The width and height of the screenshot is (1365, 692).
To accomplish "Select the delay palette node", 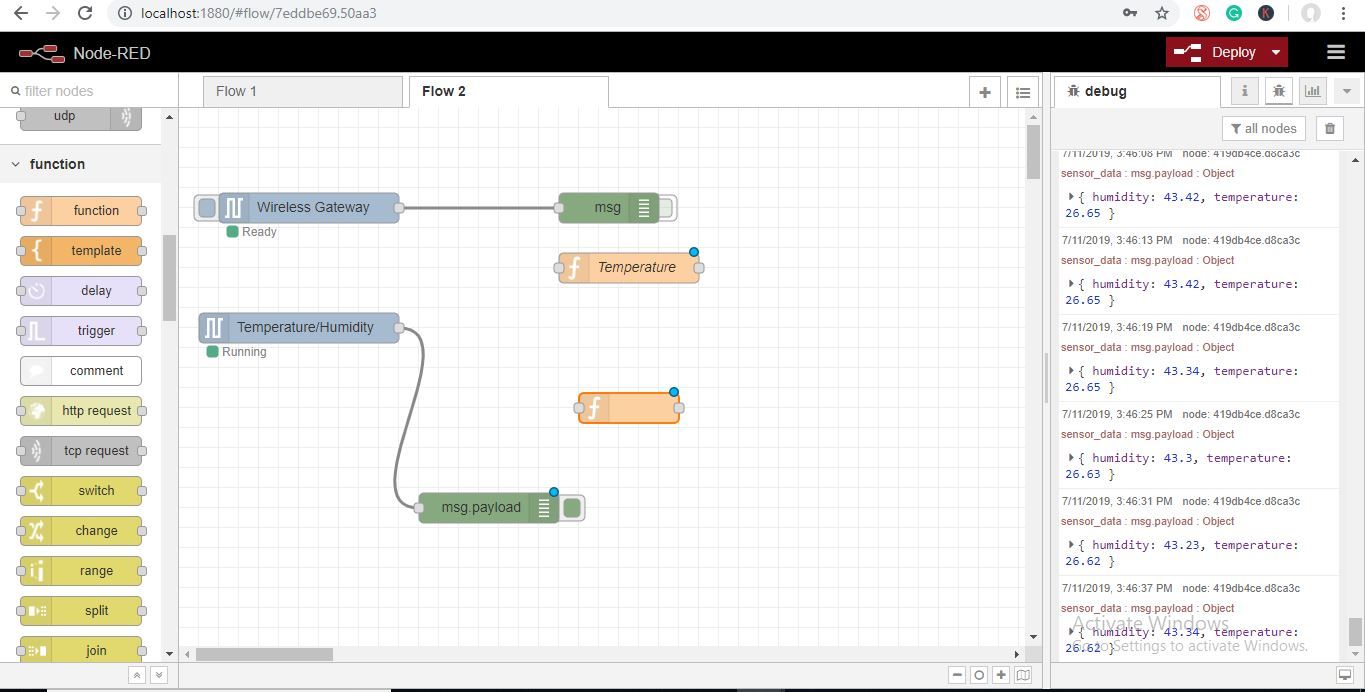I will (81, 291).
